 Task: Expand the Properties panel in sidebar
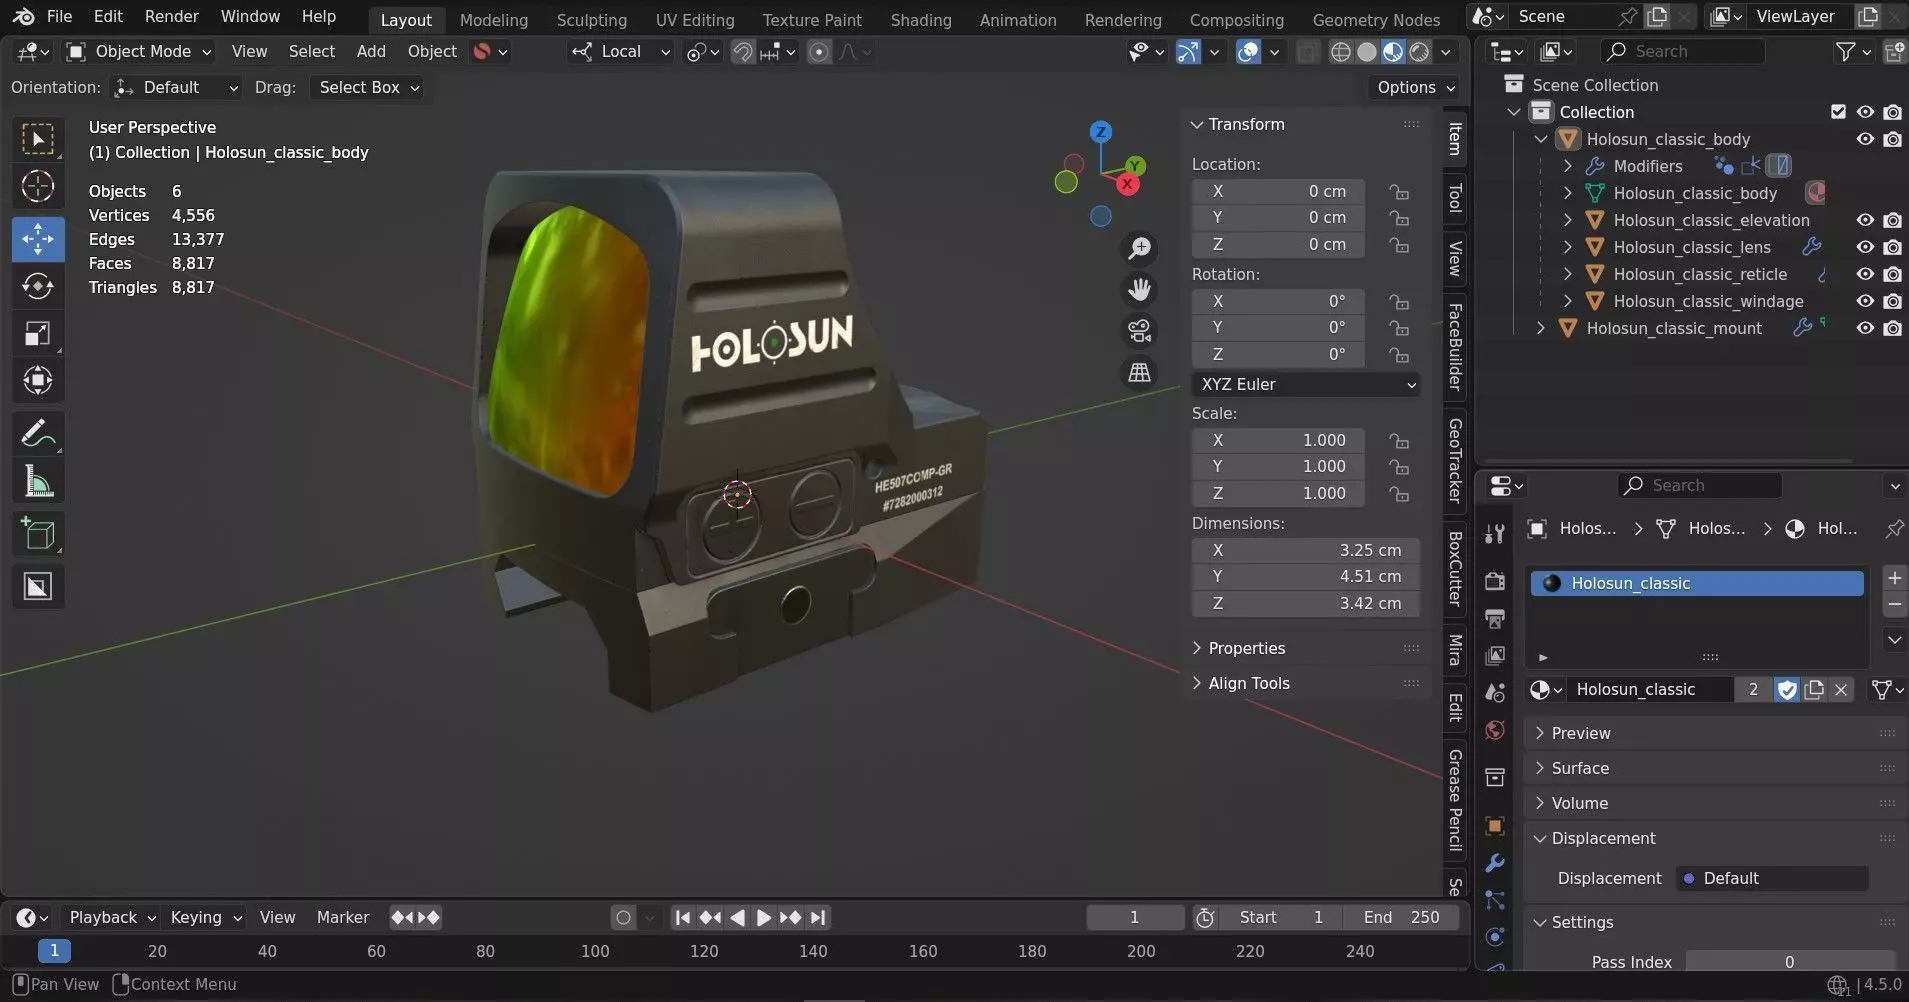[1246, 648]
